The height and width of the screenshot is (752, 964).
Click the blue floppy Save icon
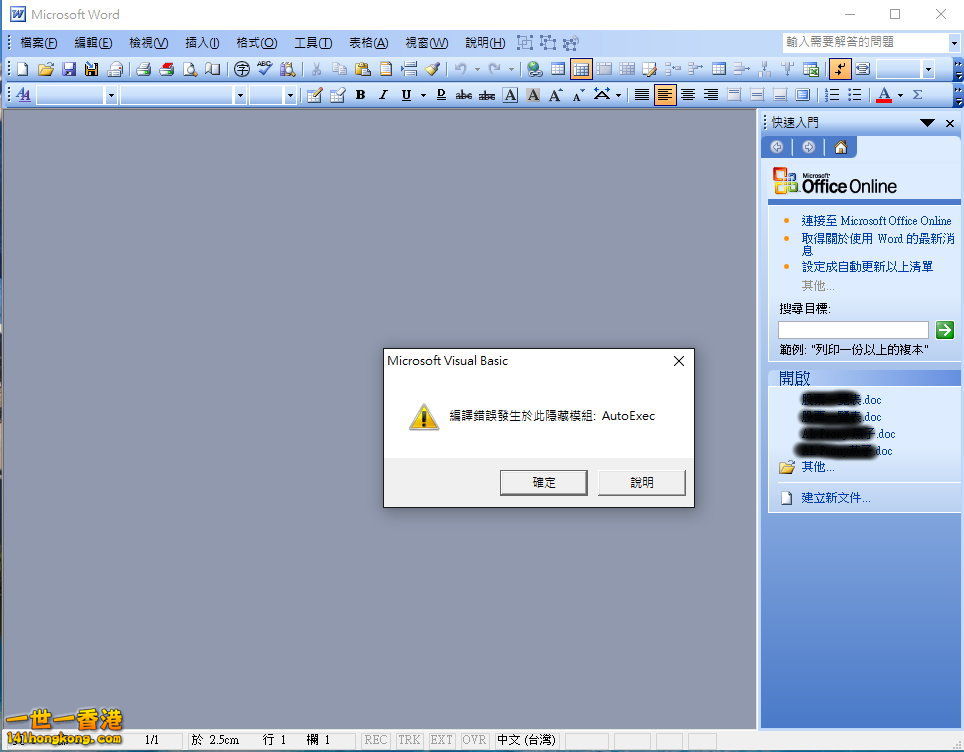pos(69,69)
